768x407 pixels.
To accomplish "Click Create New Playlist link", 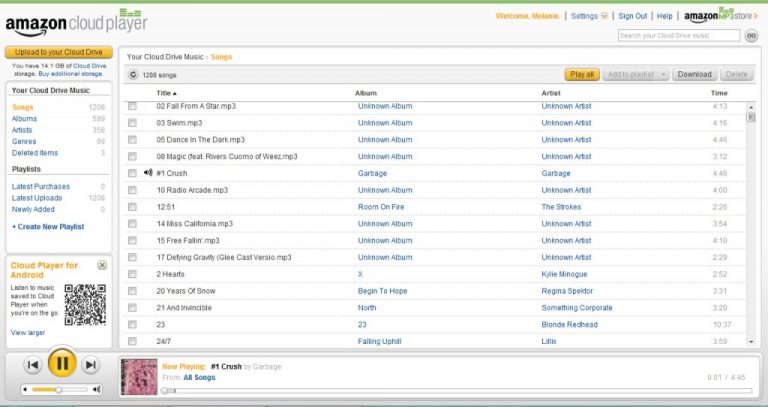I will point(48,227).
